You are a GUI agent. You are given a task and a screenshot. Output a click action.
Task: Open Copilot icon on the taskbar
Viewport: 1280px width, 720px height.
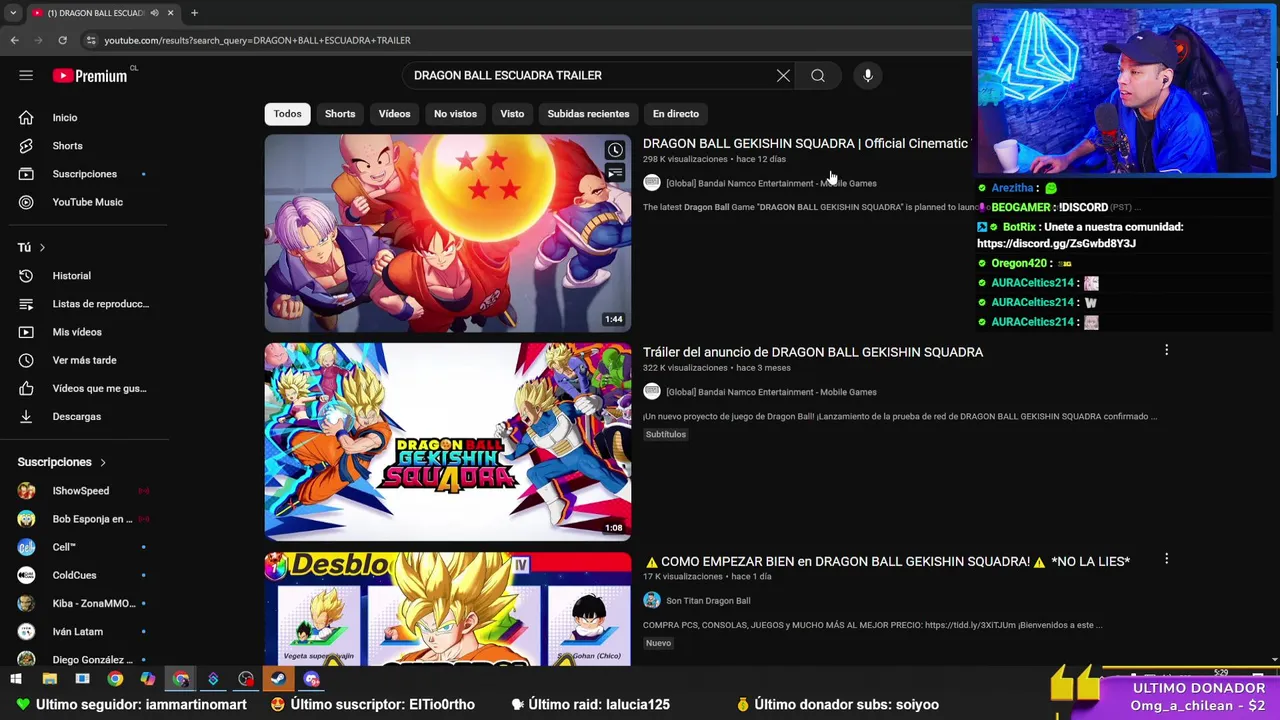[x=148, y=679]
